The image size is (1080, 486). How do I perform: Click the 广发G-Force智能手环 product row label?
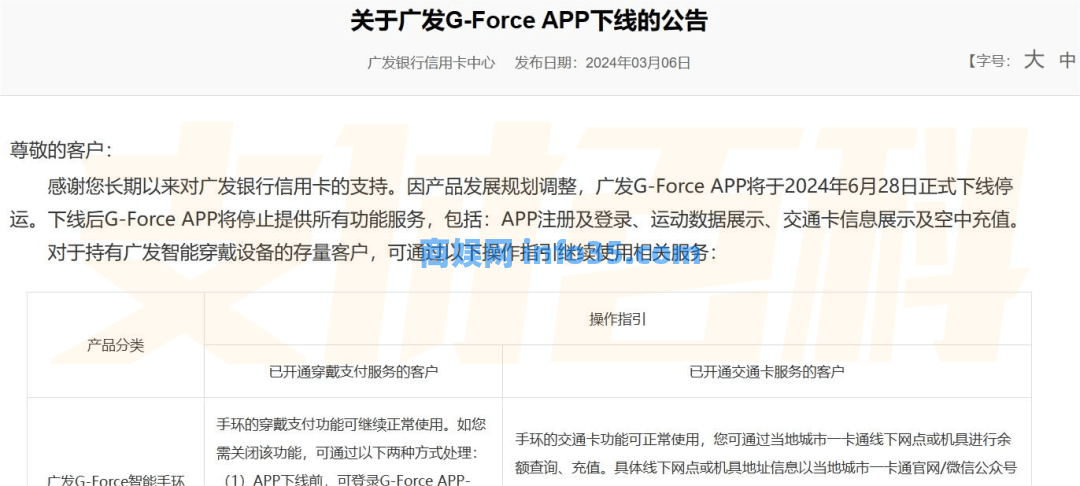click(115, 480)
